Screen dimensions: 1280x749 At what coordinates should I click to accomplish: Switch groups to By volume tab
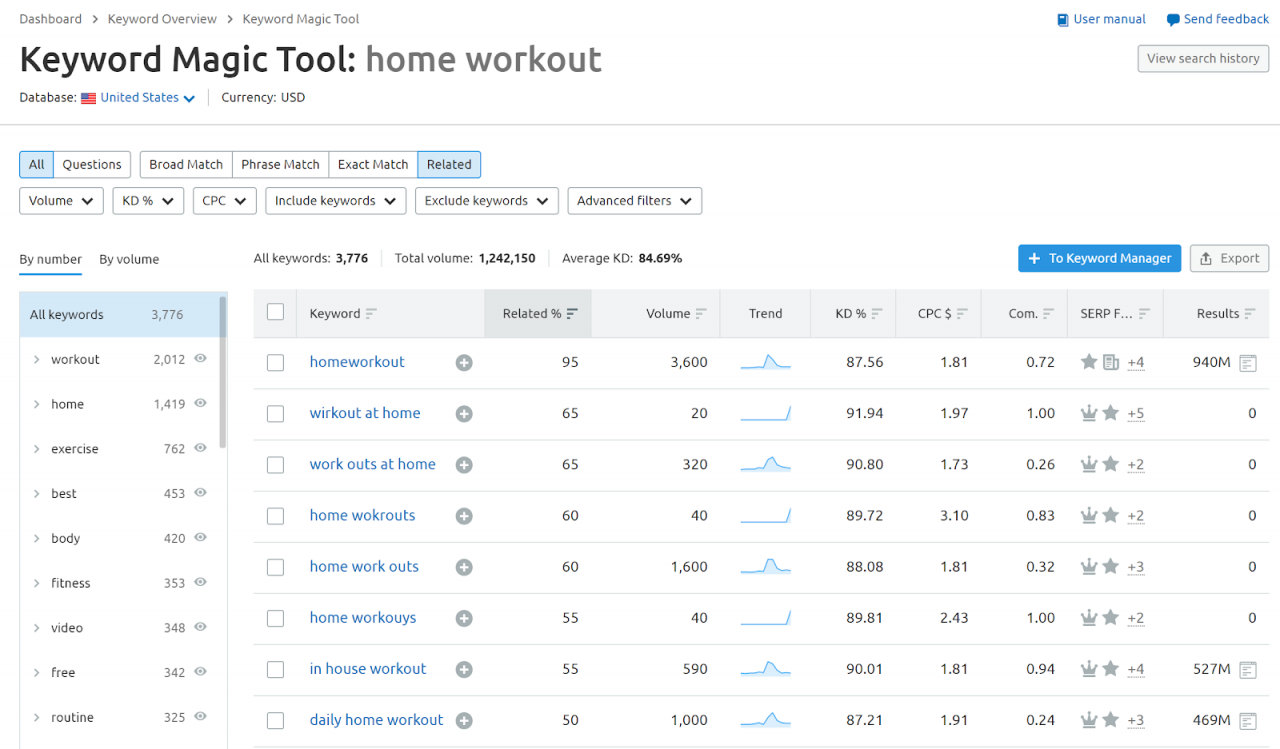click(129, 259)
